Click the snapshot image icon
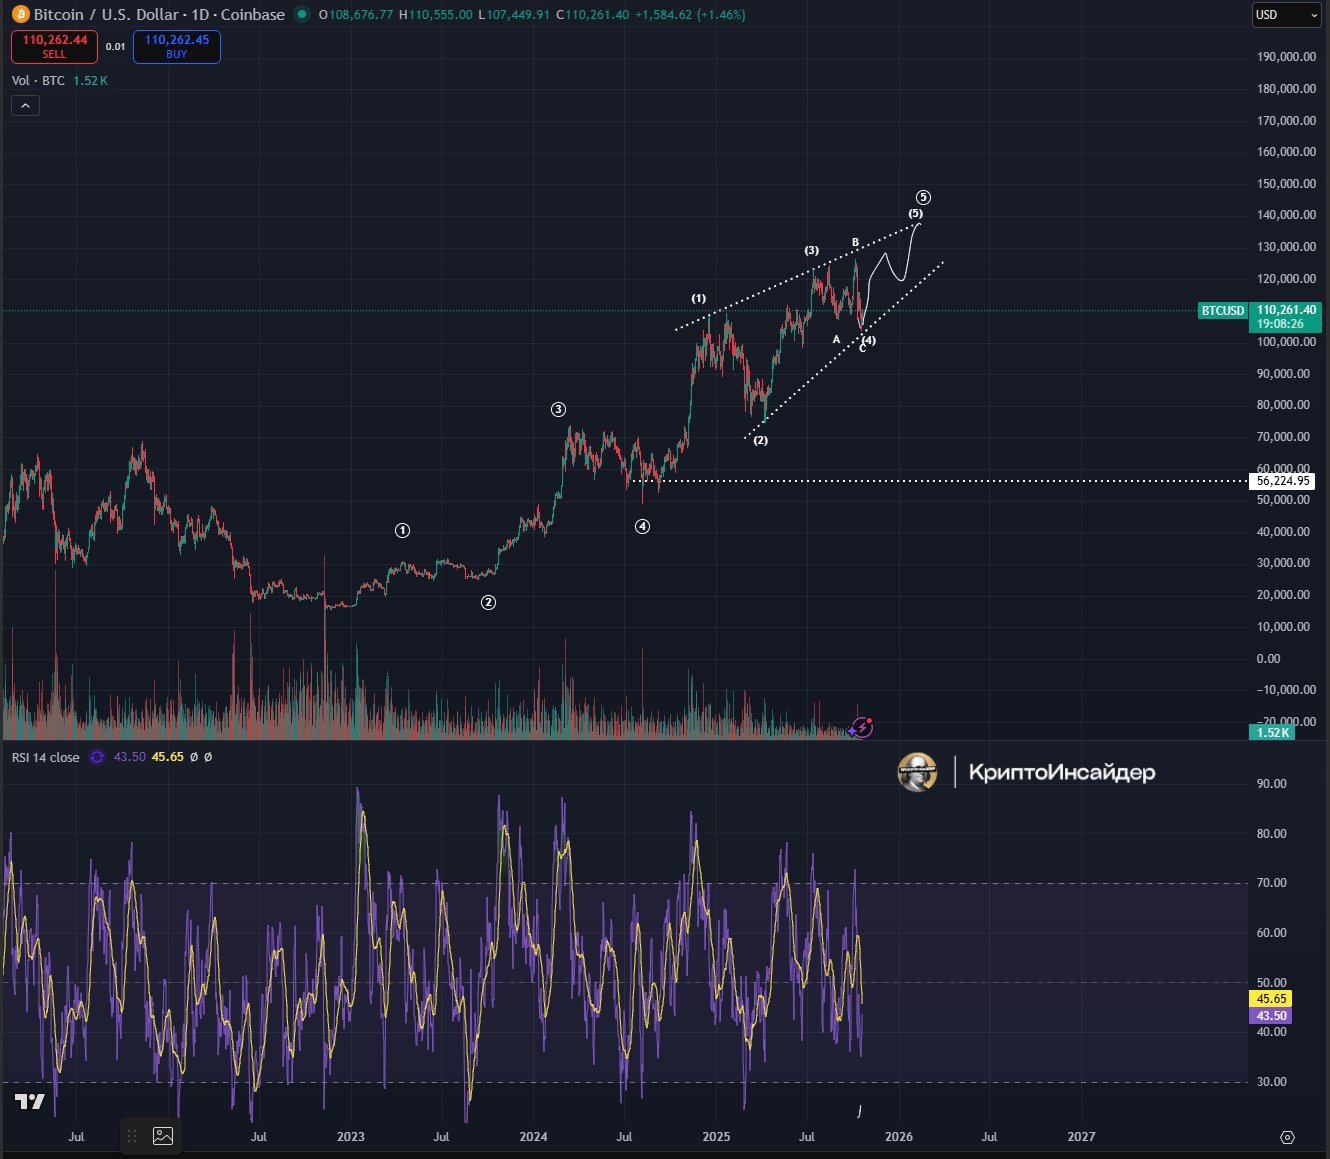 click(x=163, y=1136)
